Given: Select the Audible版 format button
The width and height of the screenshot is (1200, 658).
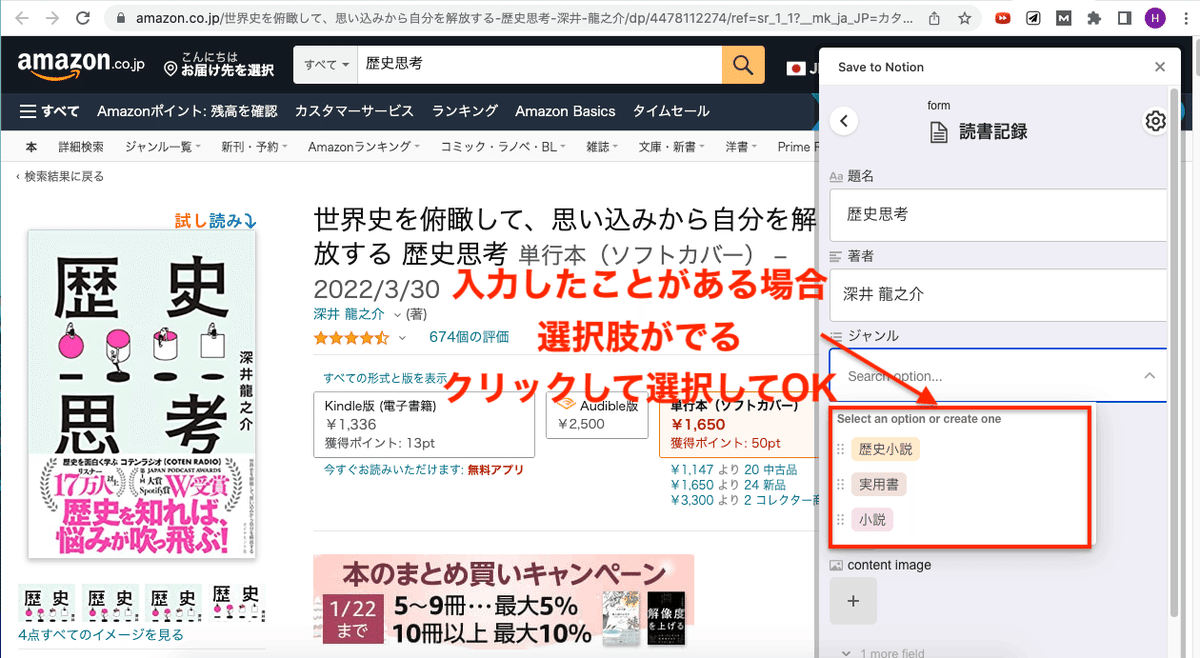Looking at the screenshot, I should click(598, 415).
